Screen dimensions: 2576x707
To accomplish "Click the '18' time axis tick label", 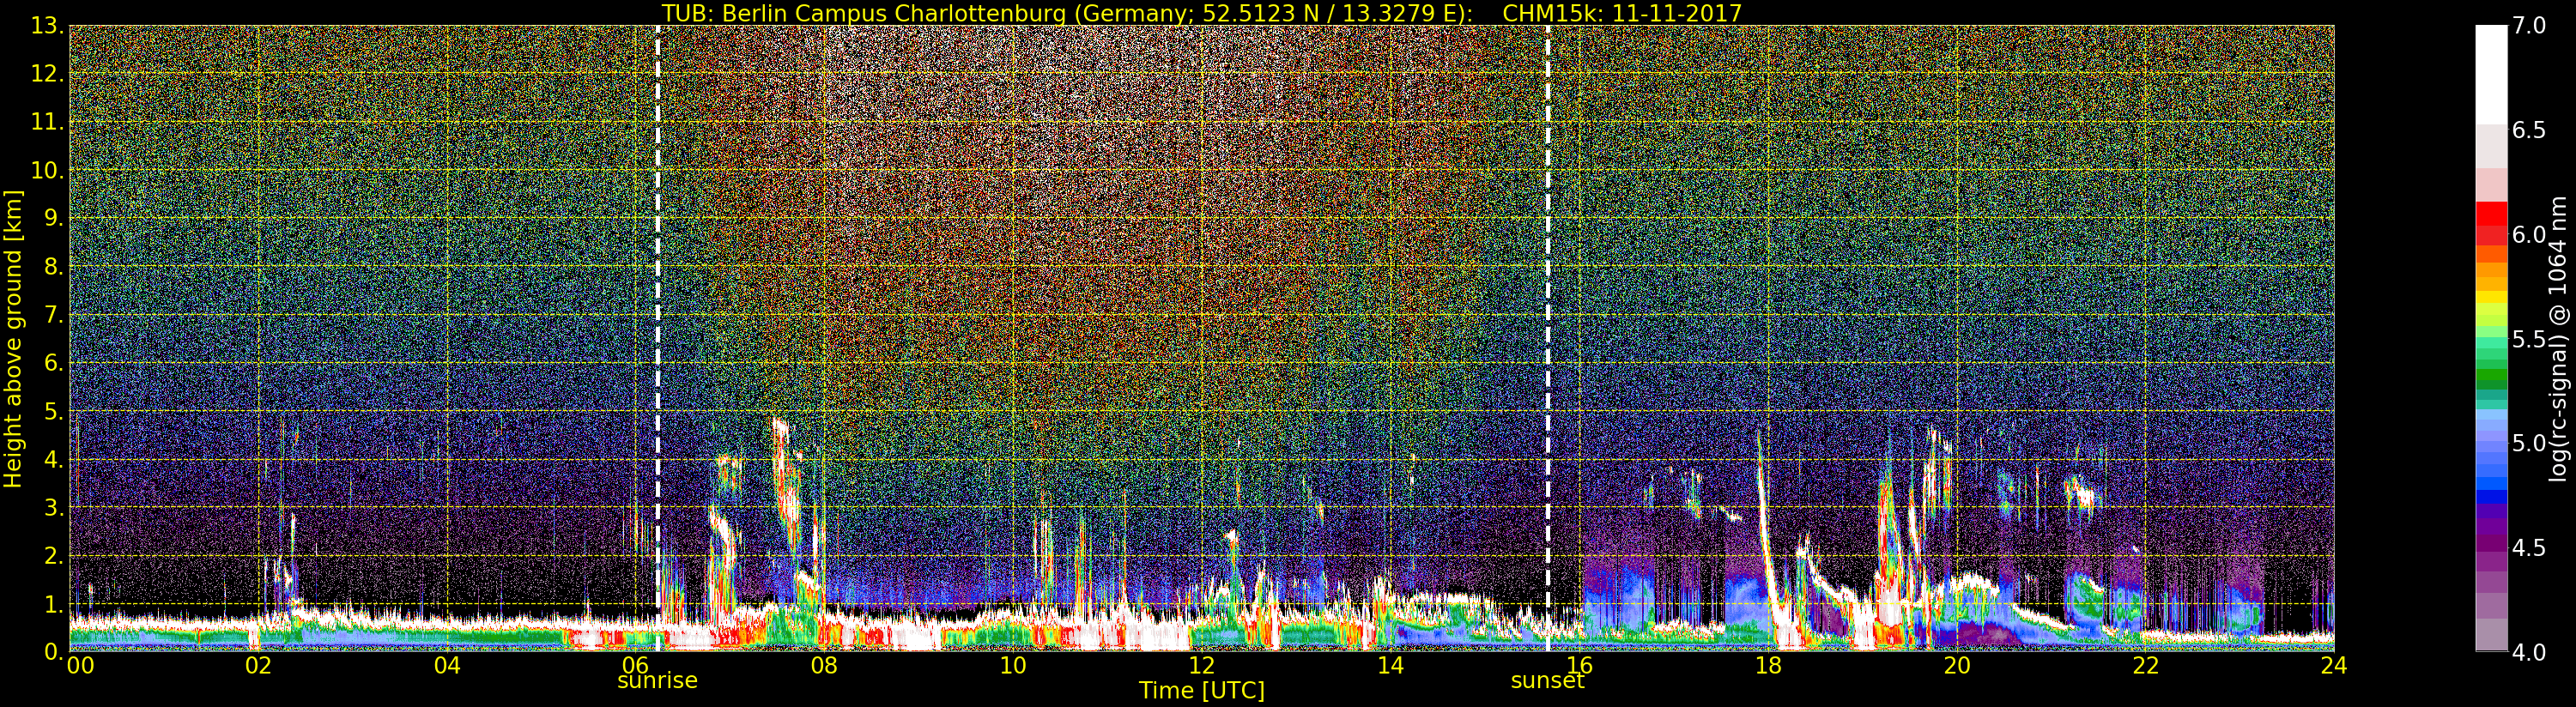I will (1768, 666).
